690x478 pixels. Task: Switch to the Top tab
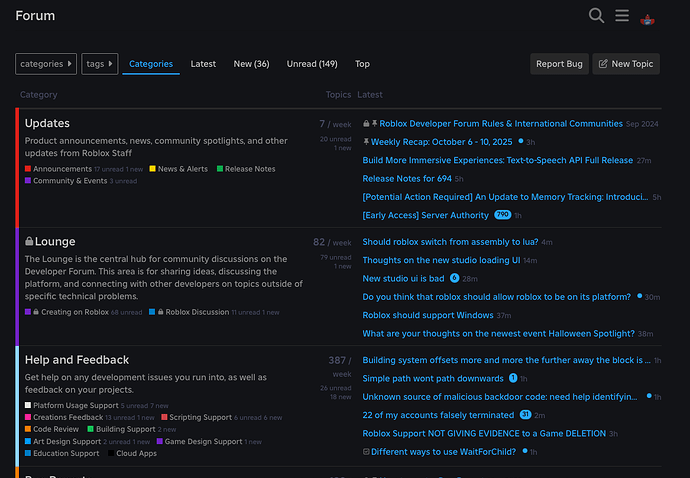(x=362, y=64)
